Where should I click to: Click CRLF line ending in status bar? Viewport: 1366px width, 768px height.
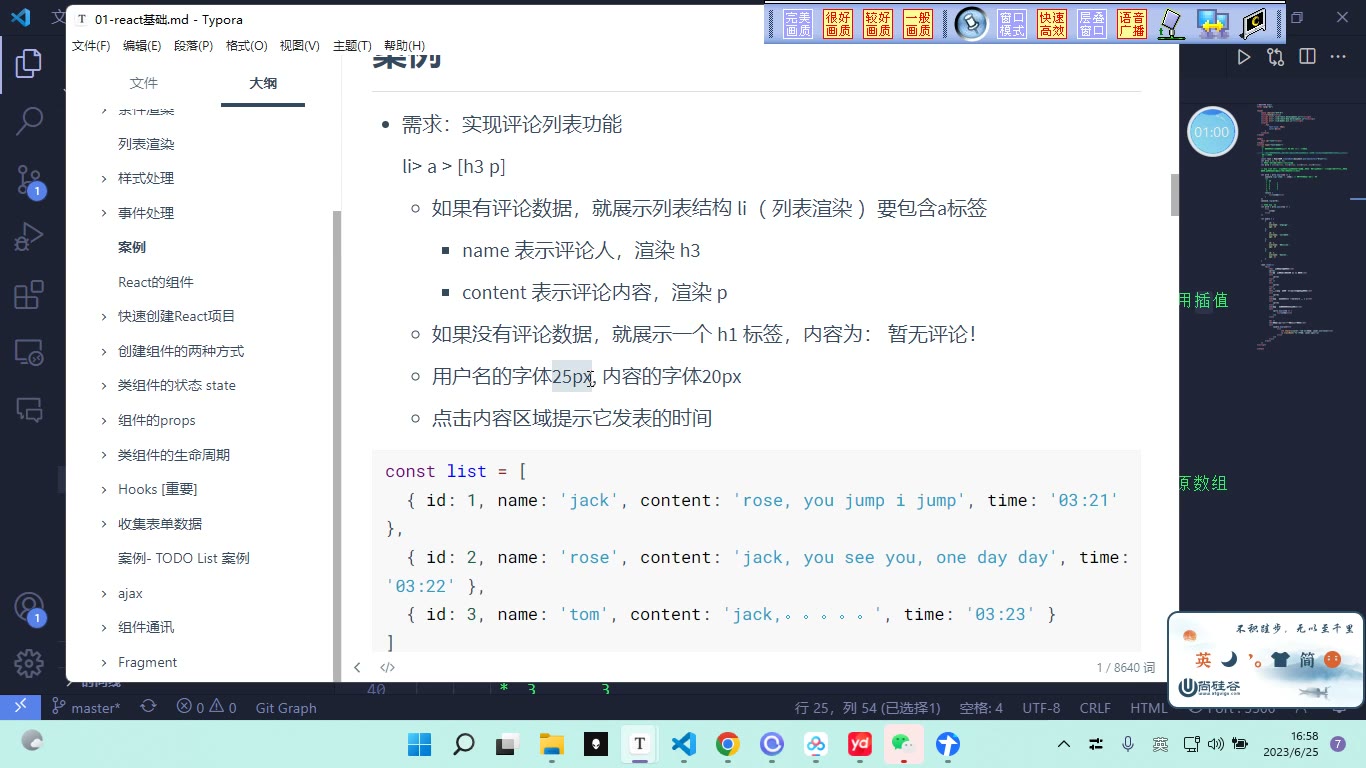(x=1095, y=708)
